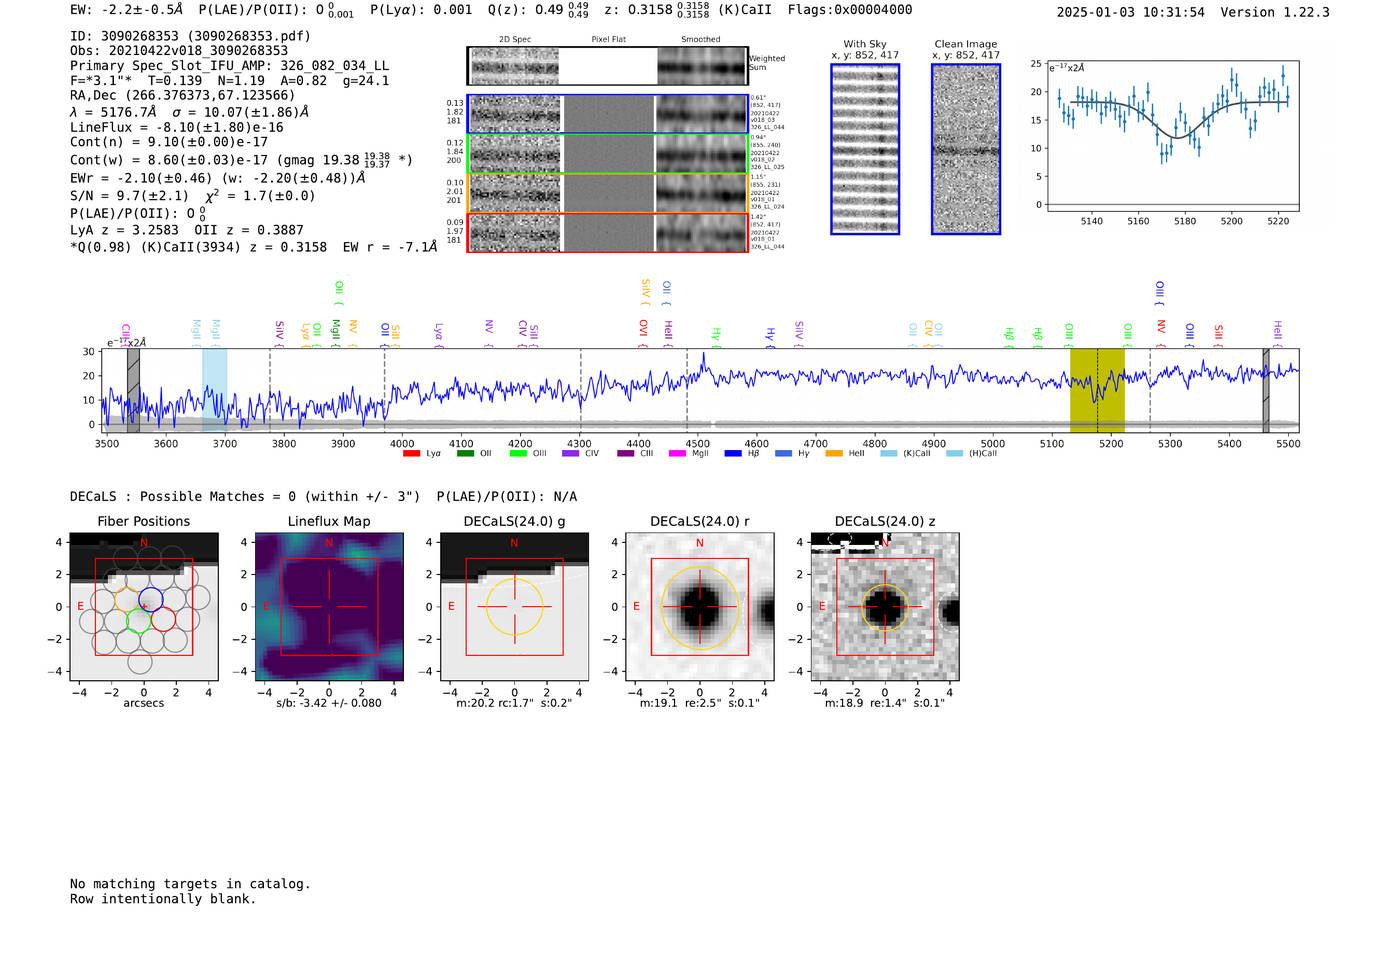This screenshot has height=953, width=1400.
Task: Click the orange HeII legend swatch
Action: click(834, 453)
